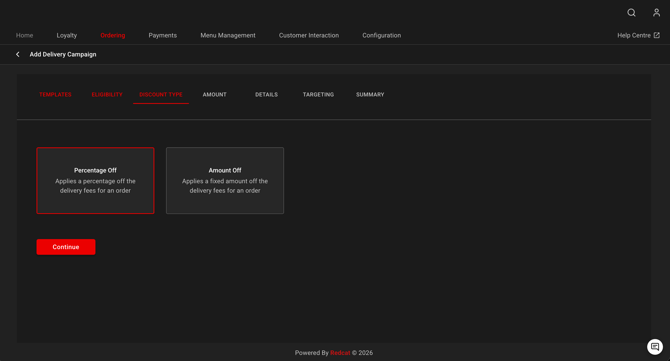The height and width of the screenshot is (361, 670).
Task: Open the Payments menu
Action: click(x=162, y=35)
